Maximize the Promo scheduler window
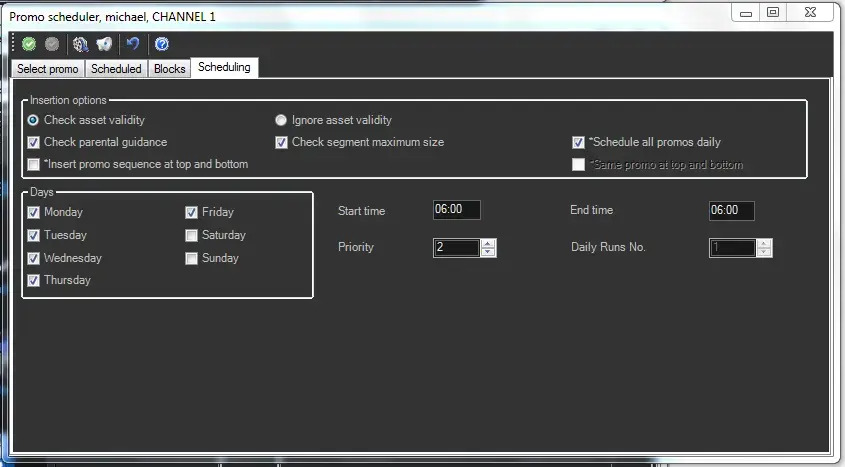This screenshot has height=467, width=845. 773,12
